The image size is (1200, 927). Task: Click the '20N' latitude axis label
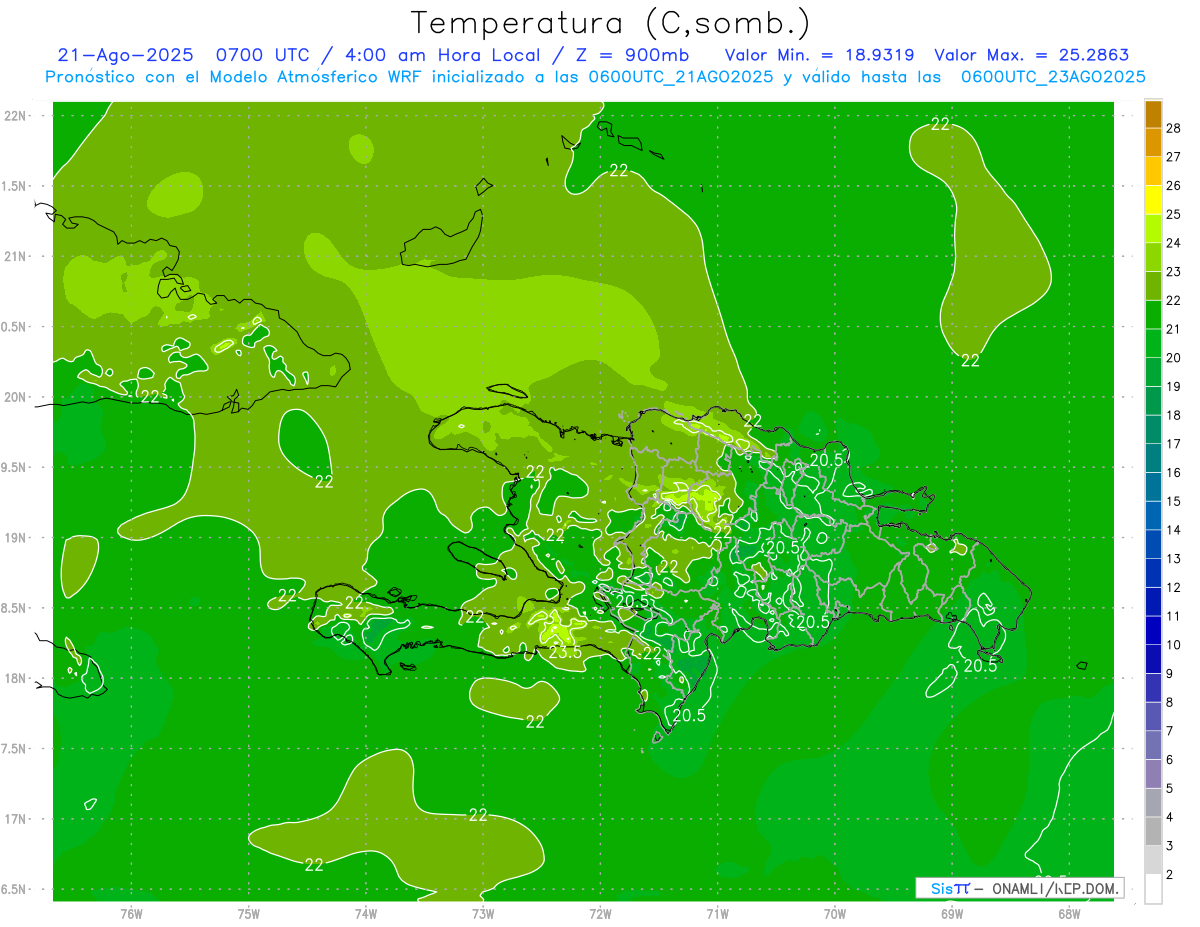pyautogui.click(x=17, y=397)
